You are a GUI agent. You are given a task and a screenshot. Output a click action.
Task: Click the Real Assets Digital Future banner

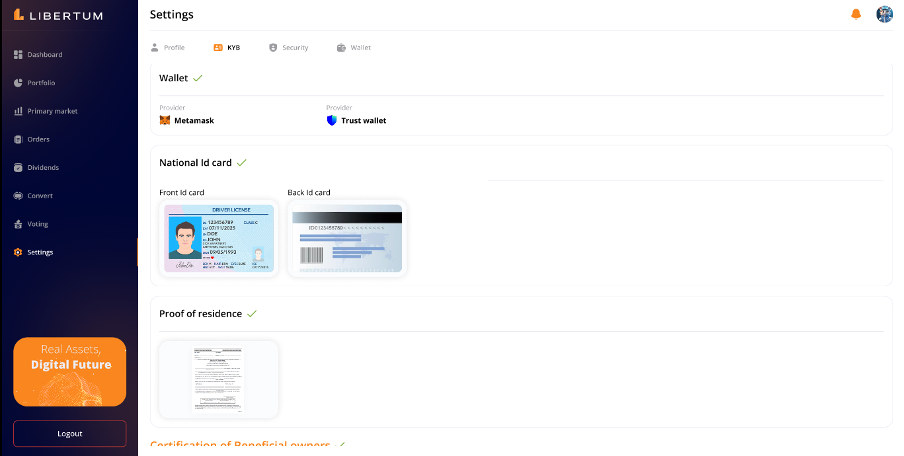[x=70, y=371]
